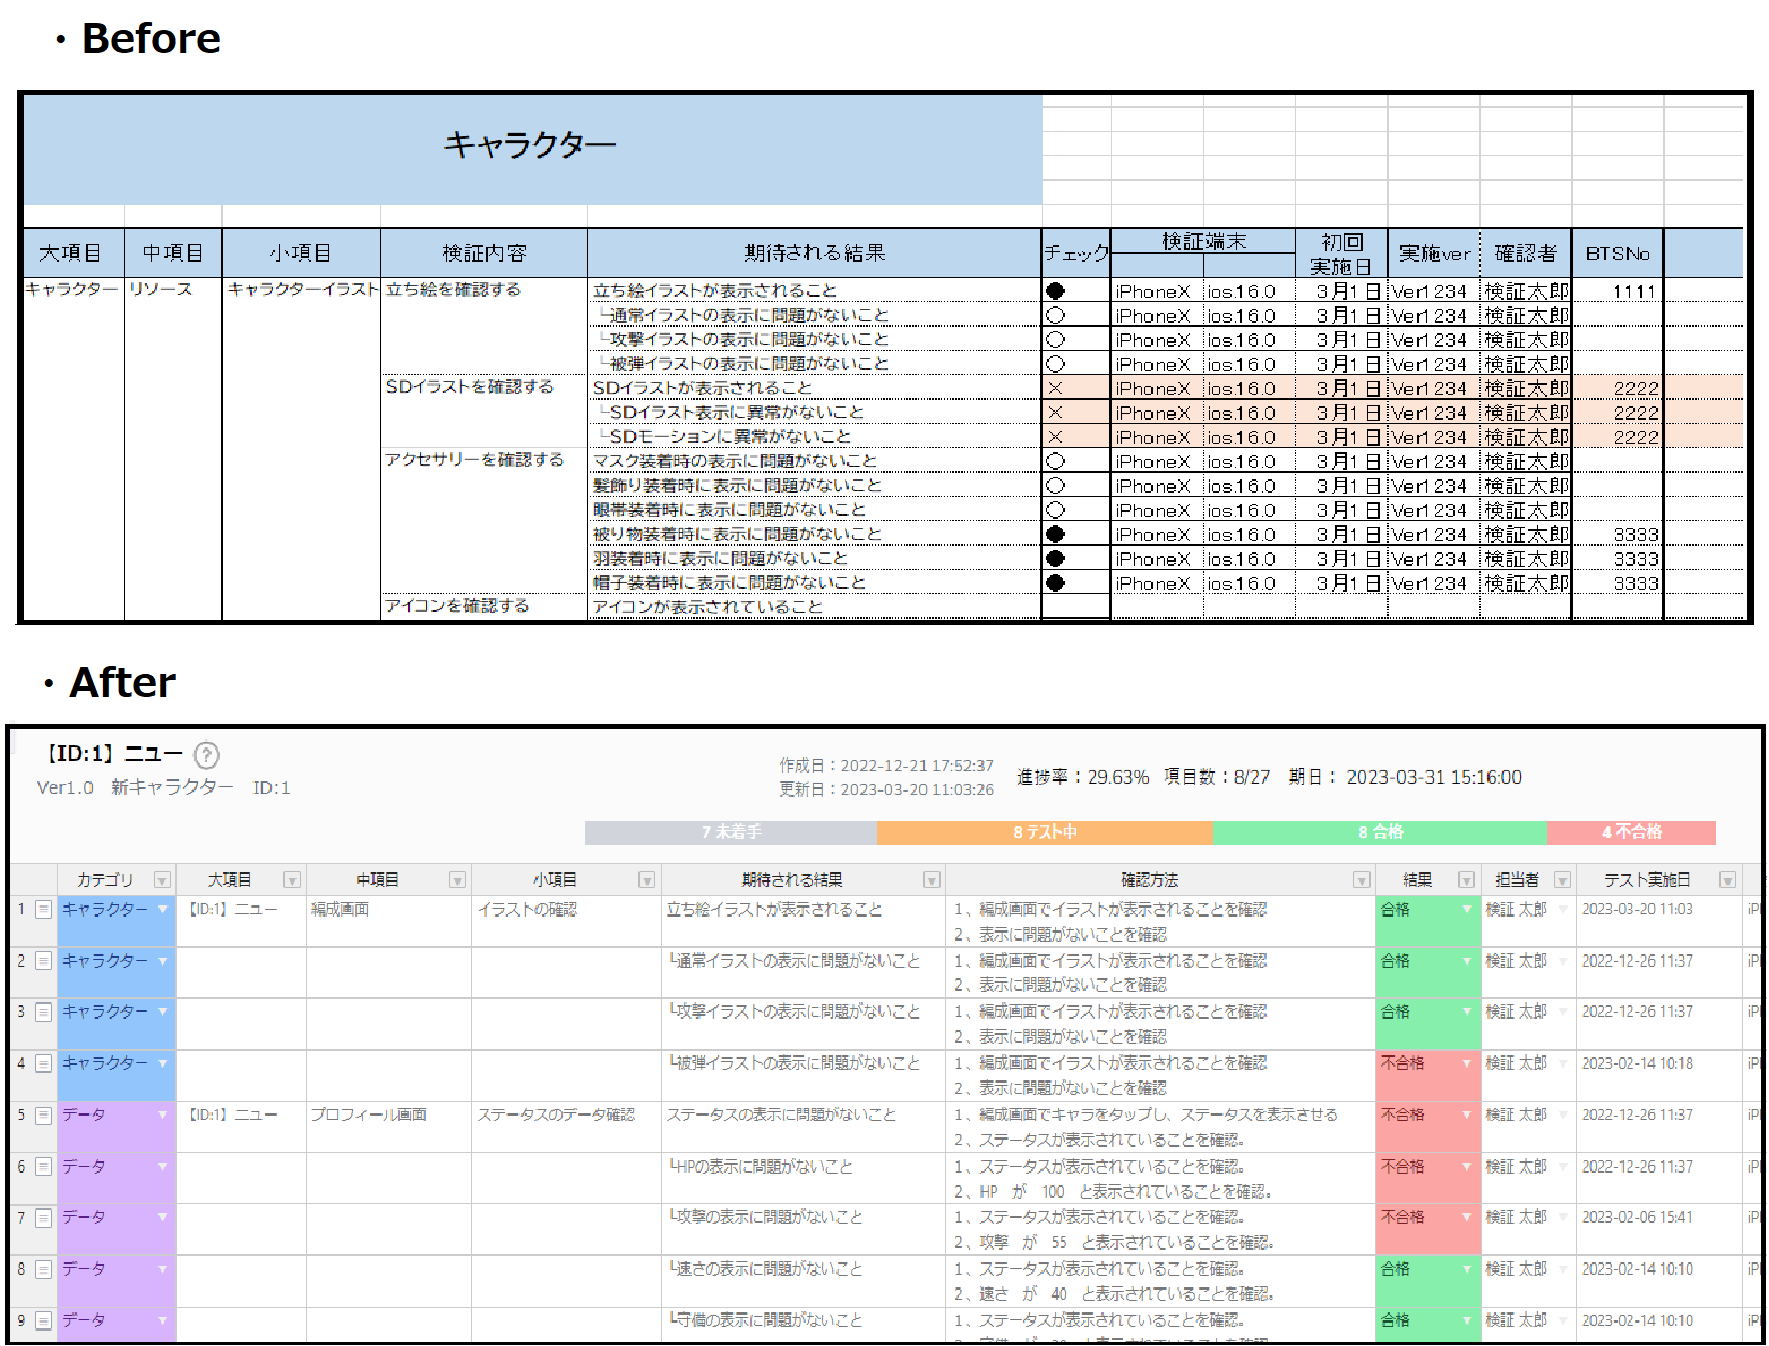This screenshot has width=1769, height=1346.
Task: Click the 1111 BTSNo cell
Action: click(x=1617, y=291)
